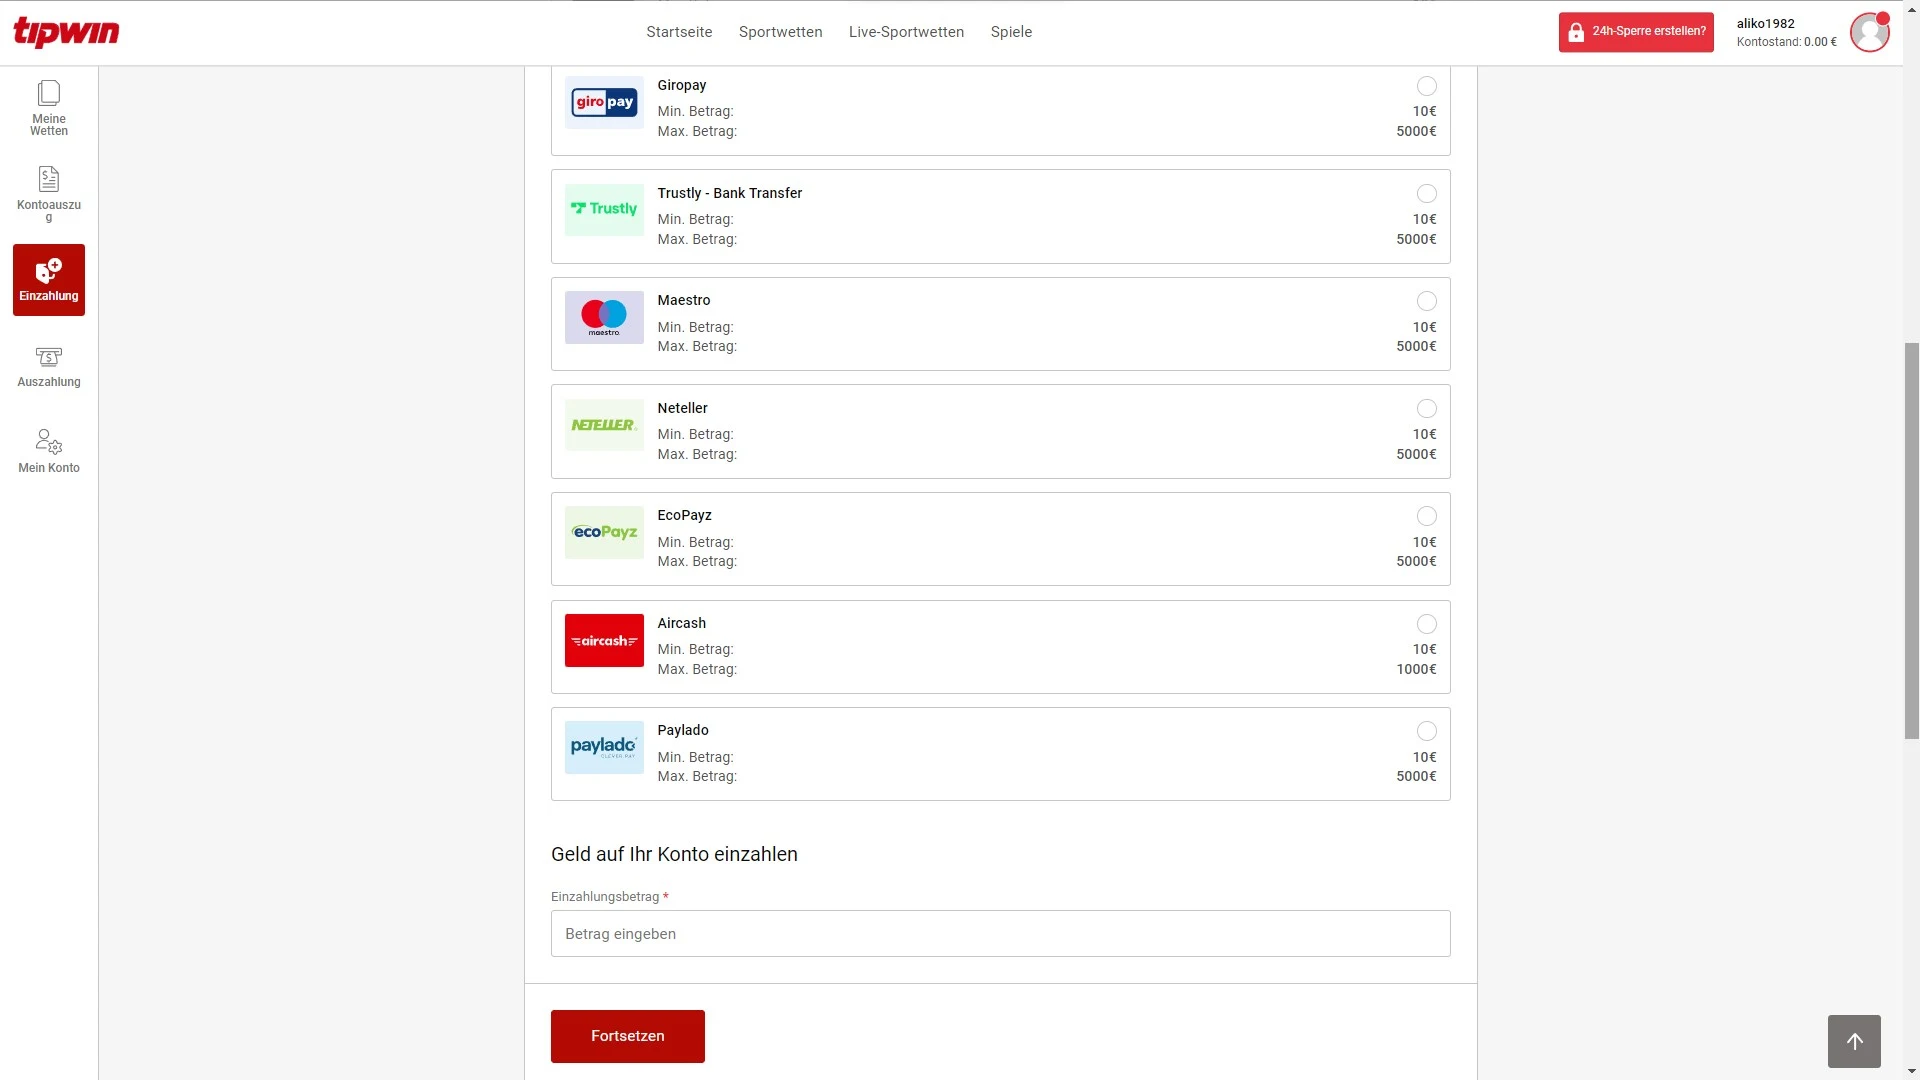Open Live-Sportwetten

[906, 32]
